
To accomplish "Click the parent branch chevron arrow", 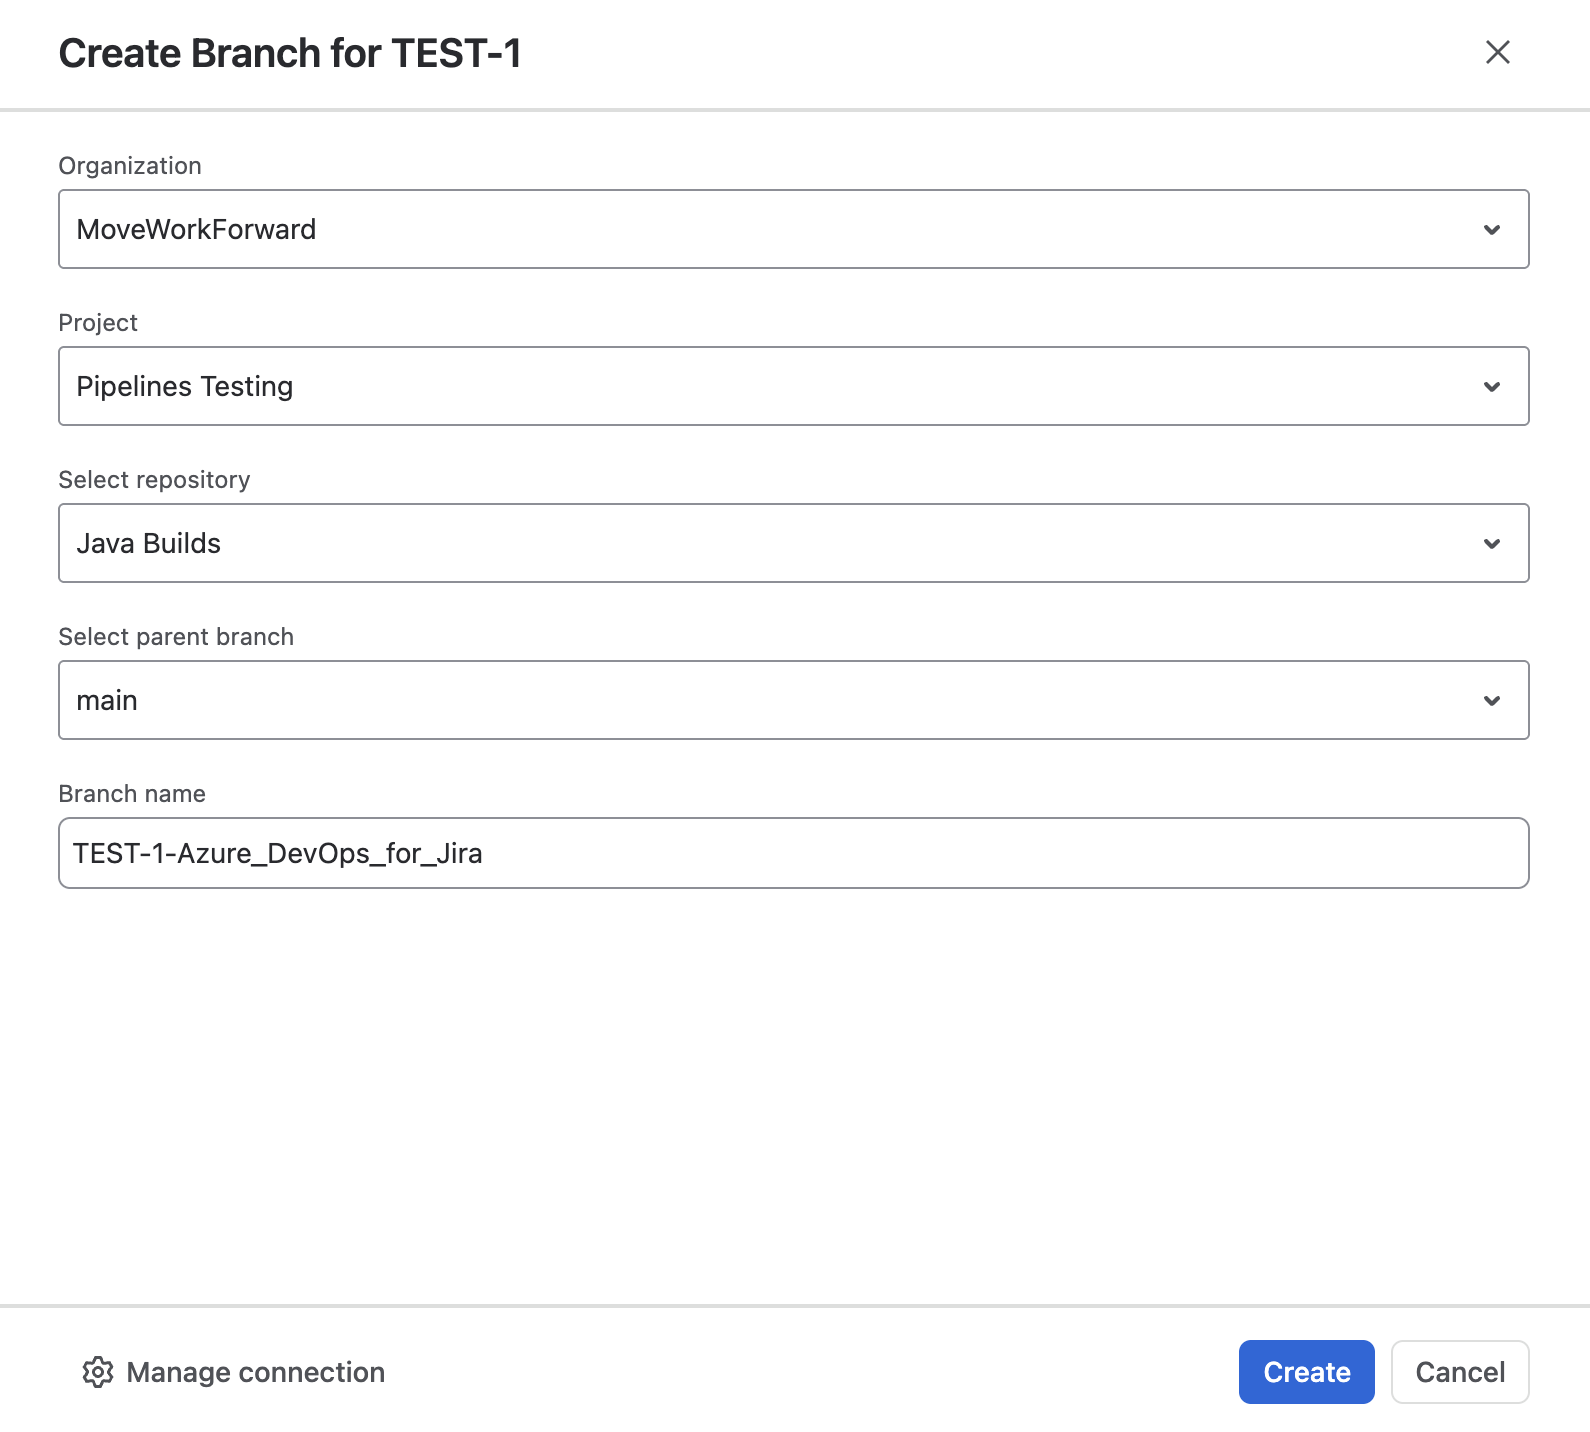I will [x=1492, y=701].
